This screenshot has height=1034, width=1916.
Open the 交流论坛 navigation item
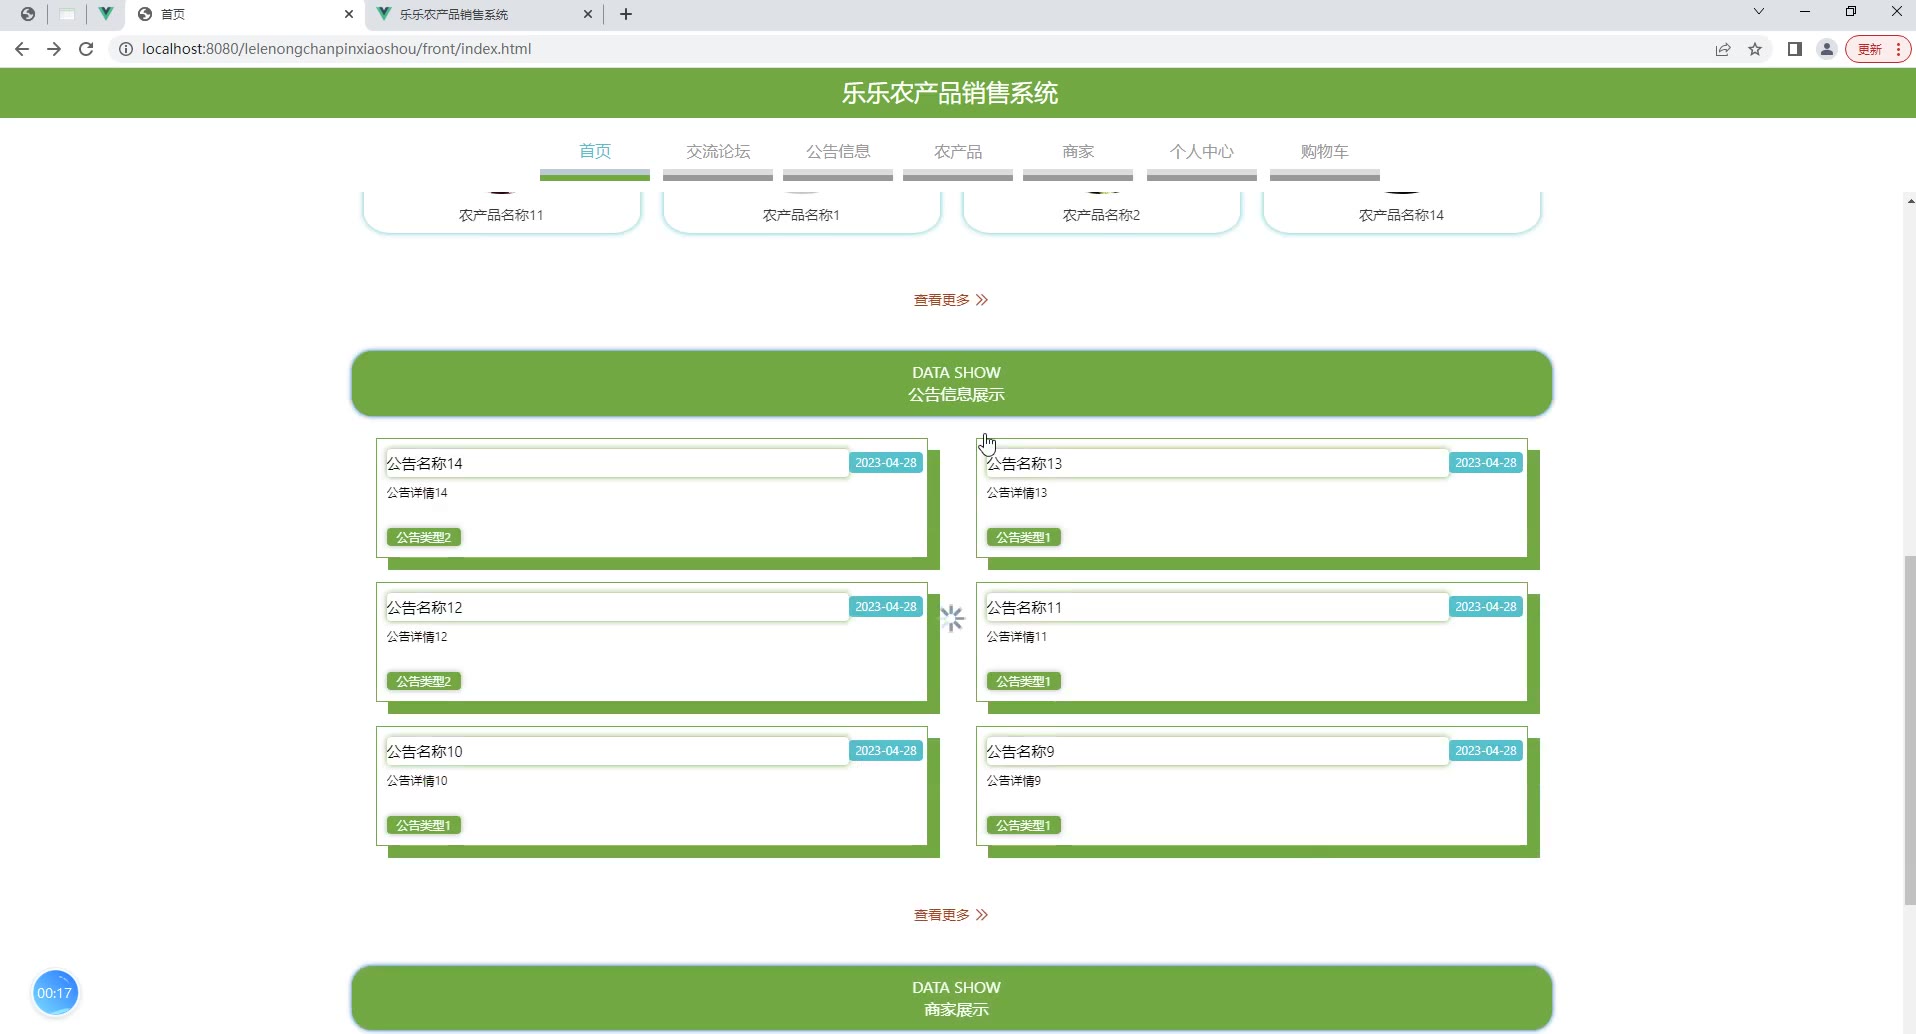(x=718, y=152)
